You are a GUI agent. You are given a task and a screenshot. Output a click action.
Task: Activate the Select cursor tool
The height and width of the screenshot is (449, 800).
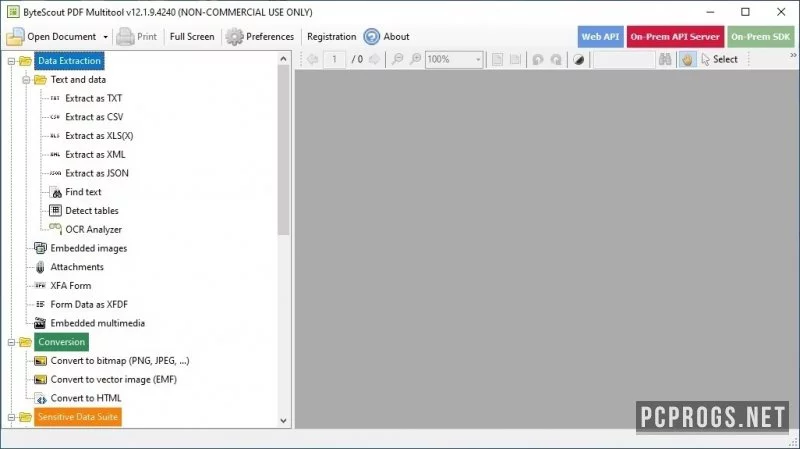point(719,60)
